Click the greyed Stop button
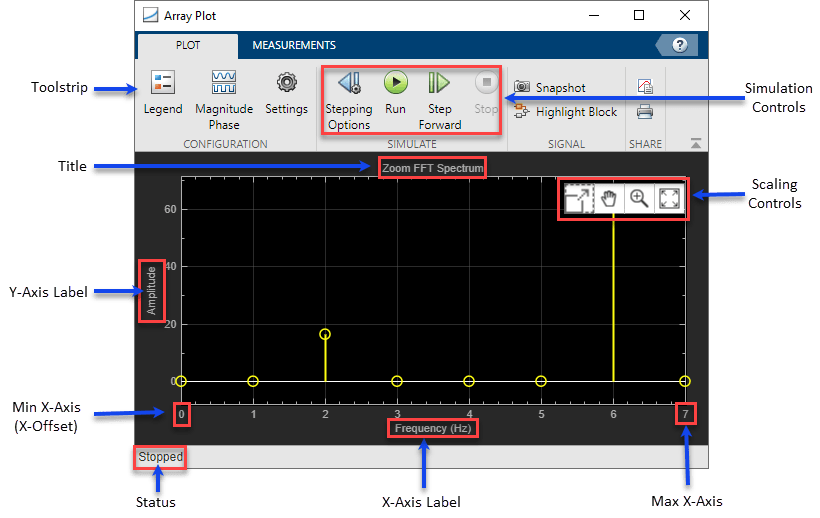This screenshot has height=518, width=820. [x=486, y=93]
